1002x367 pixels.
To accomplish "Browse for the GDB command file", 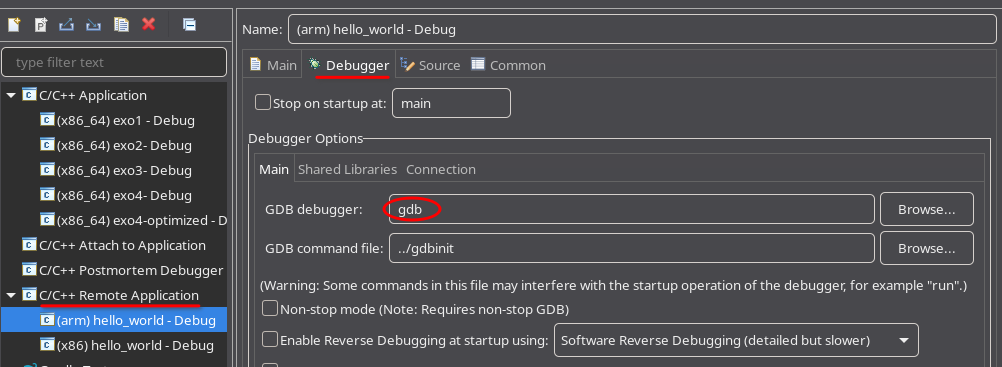I will pyautogui.click(x=927, y=248).
